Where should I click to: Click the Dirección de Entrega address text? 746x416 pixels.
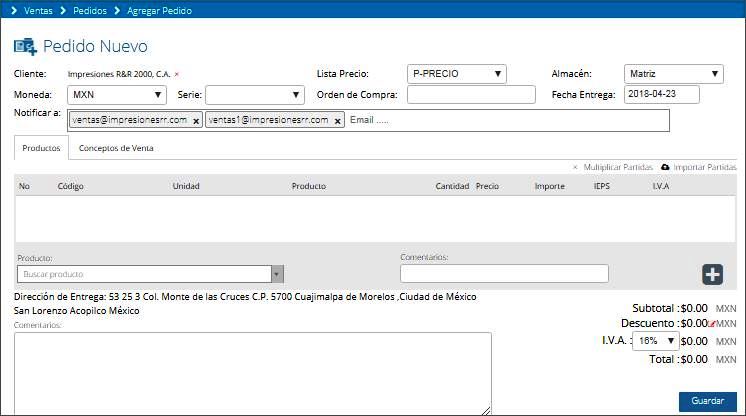(x=245, y=304)
